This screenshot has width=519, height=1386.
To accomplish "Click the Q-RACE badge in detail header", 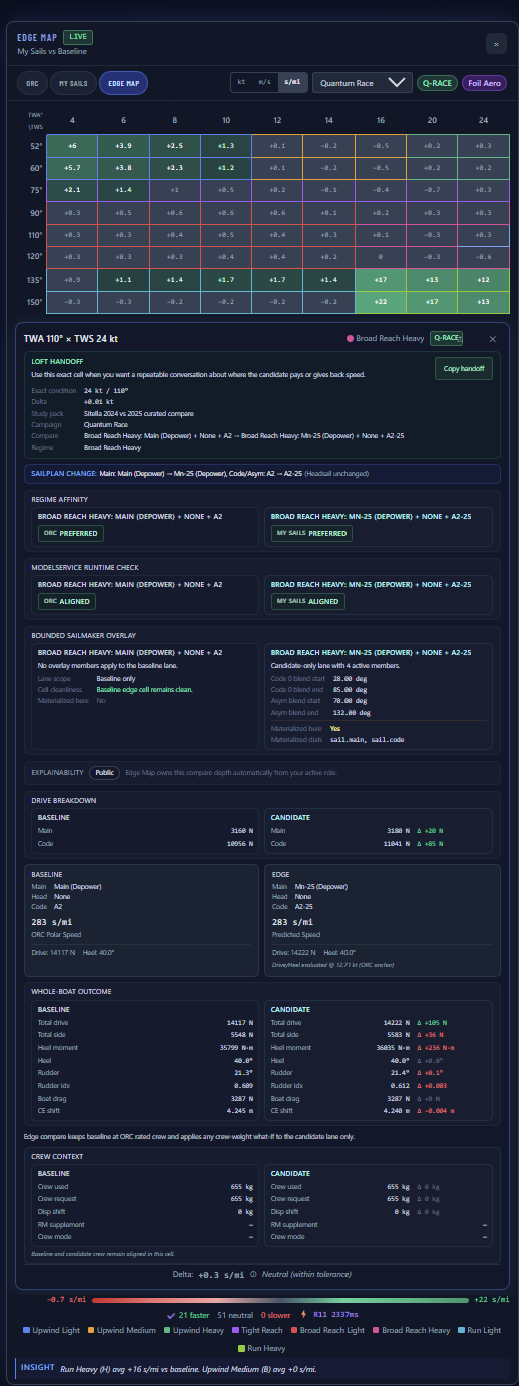I will coord(447,338).
